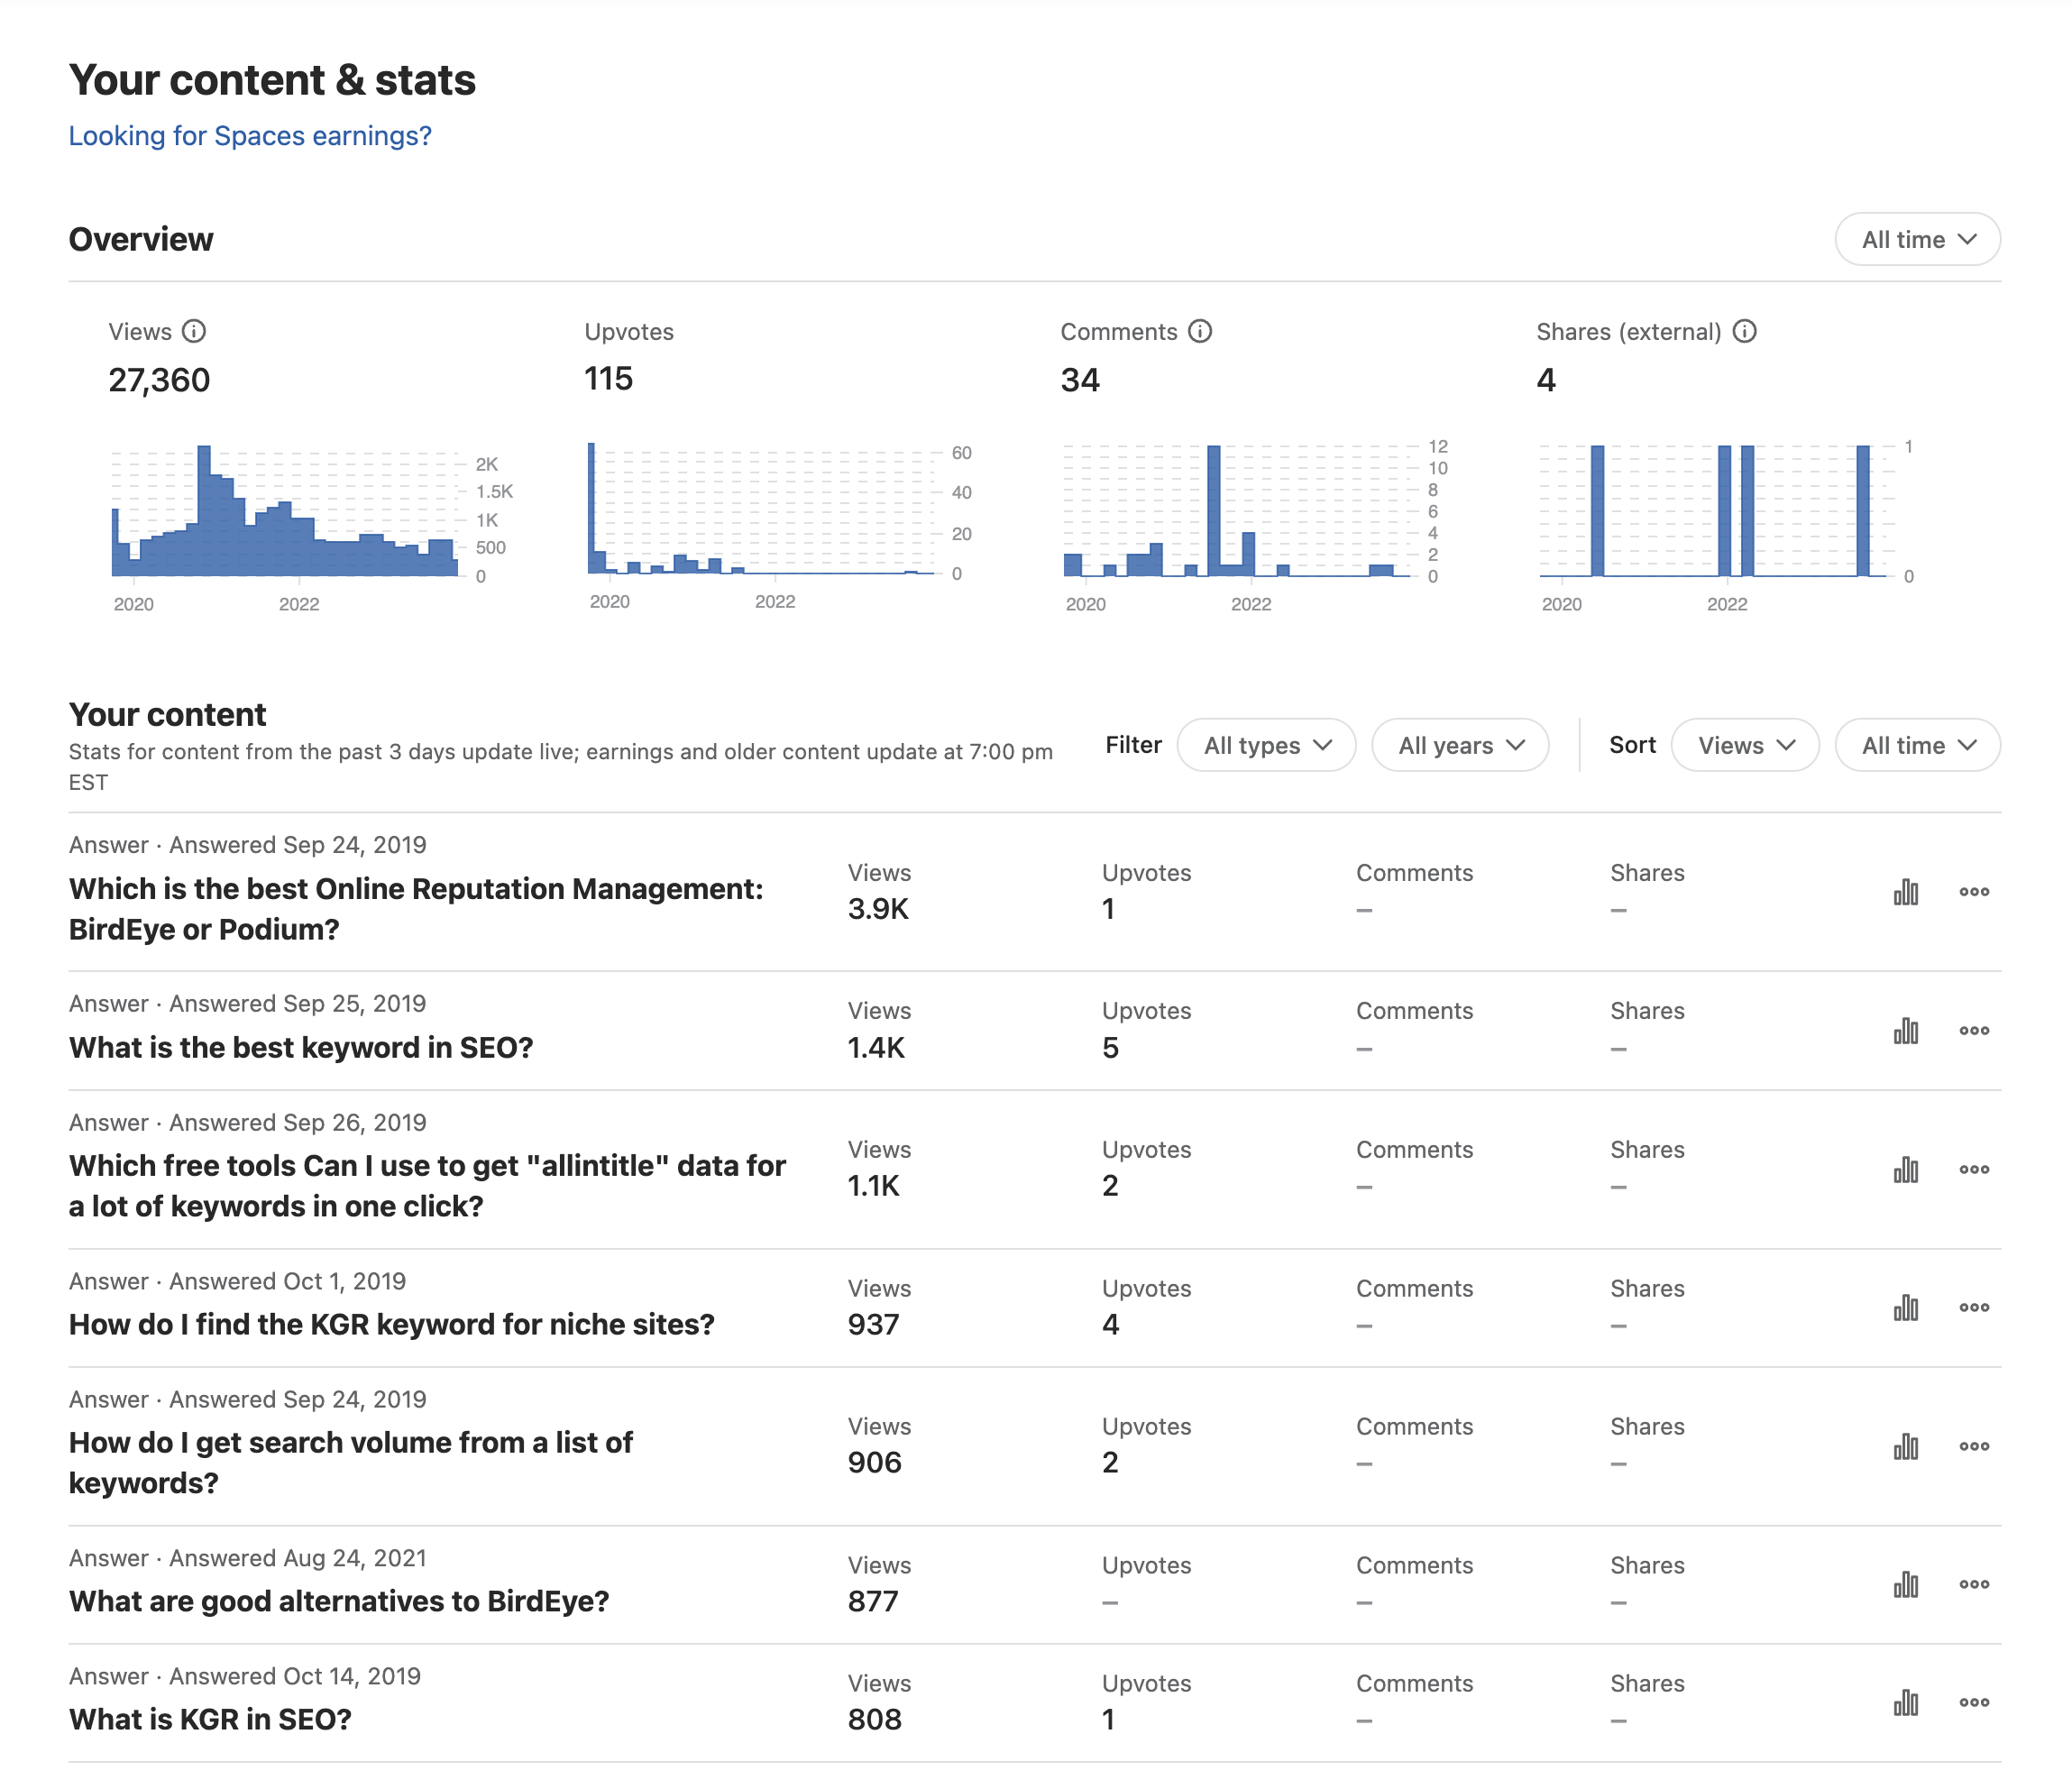The image size is (2072, 1780).
Task: Click the Comments info icon in Overview
Action: [1200, 331]
